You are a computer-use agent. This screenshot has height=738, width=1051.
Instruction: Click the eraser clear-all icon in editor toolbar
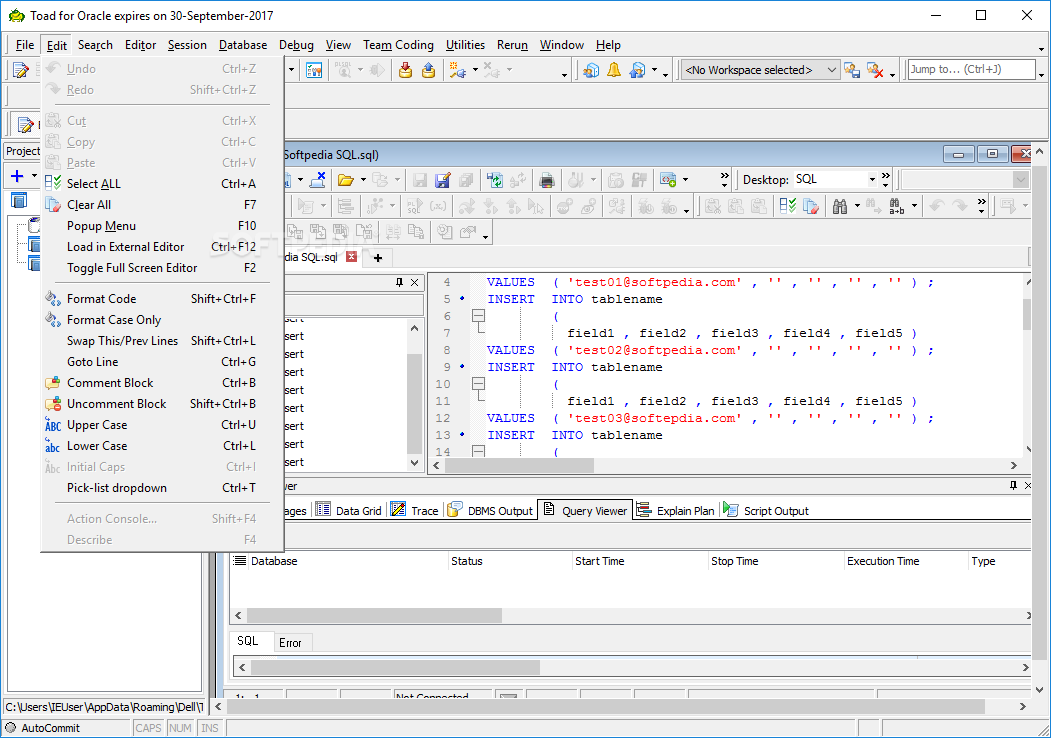[810, 206]
